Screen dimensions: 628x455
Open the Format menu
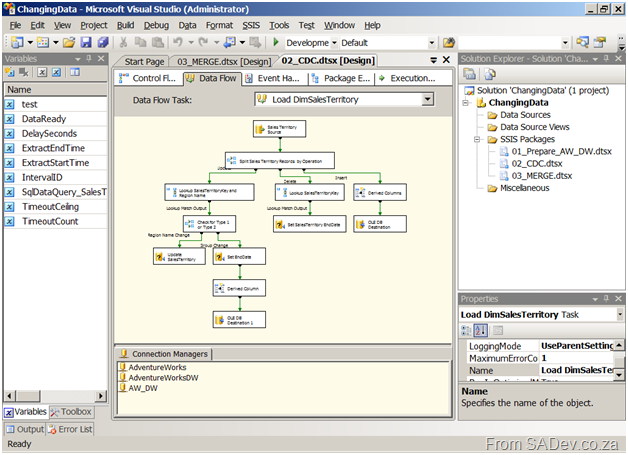[219, 25]
